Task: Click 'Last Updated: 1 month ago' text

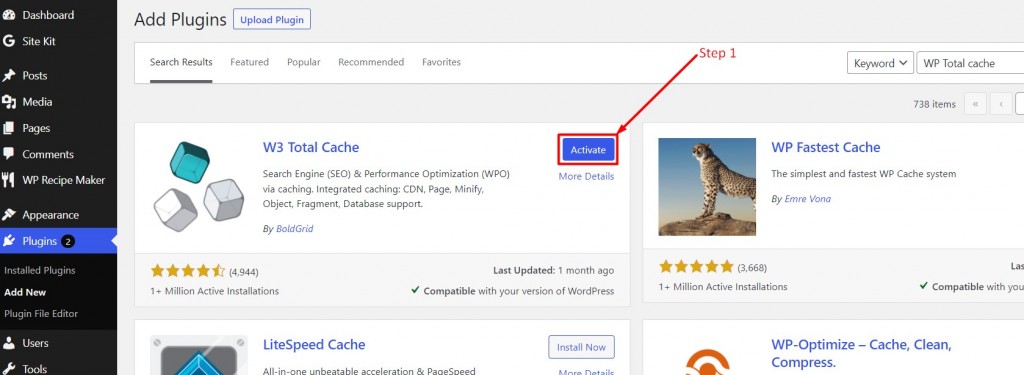Action: pyautogui.click(x=554, y=270)
